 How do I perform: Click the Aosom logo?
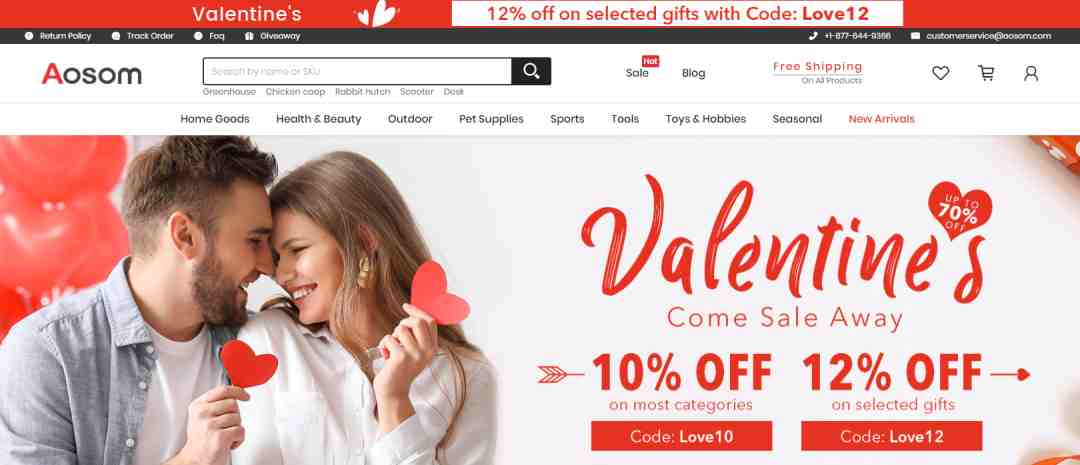coord(92,74)
